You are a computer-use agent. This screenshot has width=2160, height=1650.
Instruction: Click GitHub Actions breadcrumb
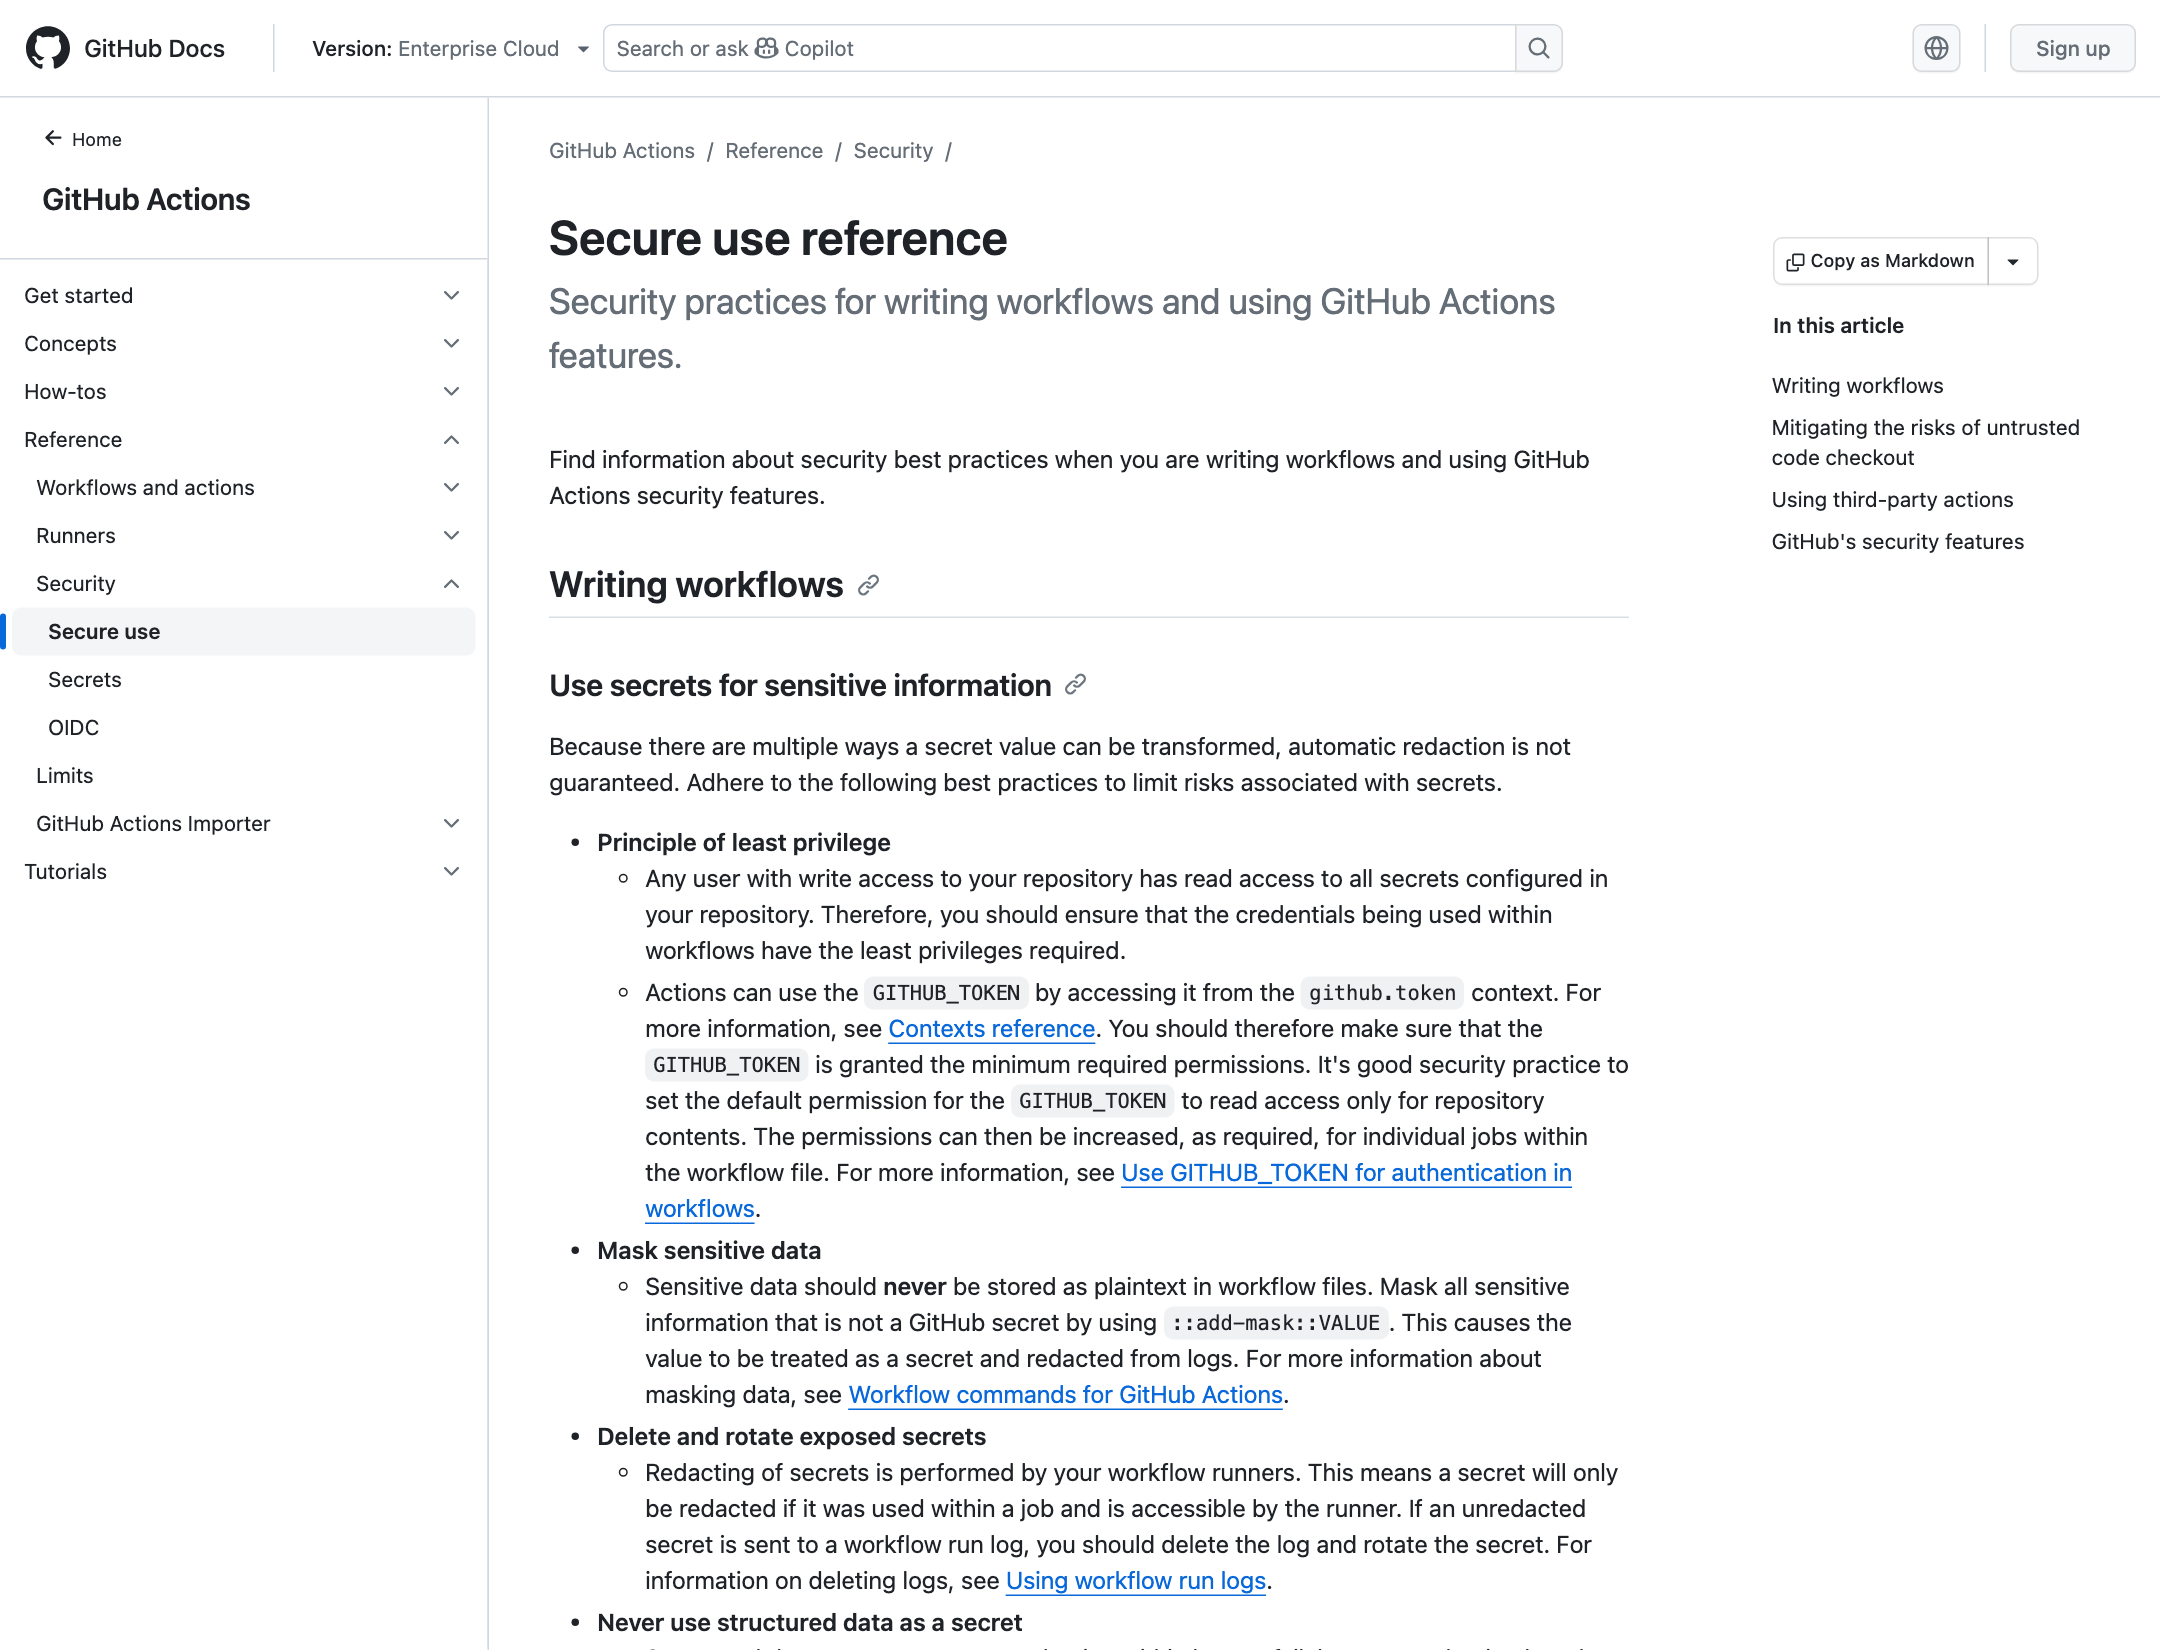tap(621, 151)
